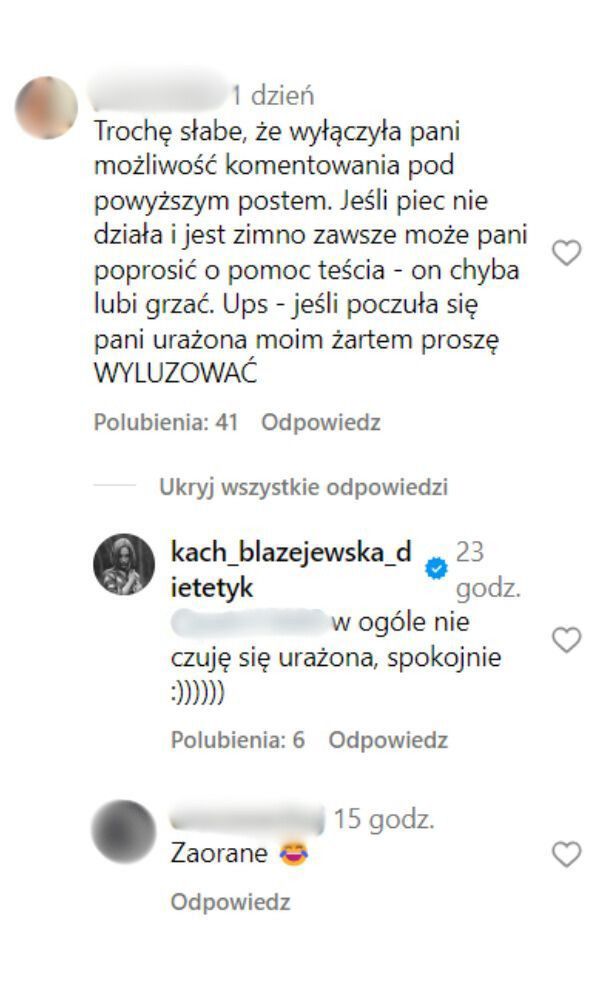Like kach_blazejewska_dietetyk's reply with heart icon
This screenshot has height=1000, width=600.
point(566,640)
